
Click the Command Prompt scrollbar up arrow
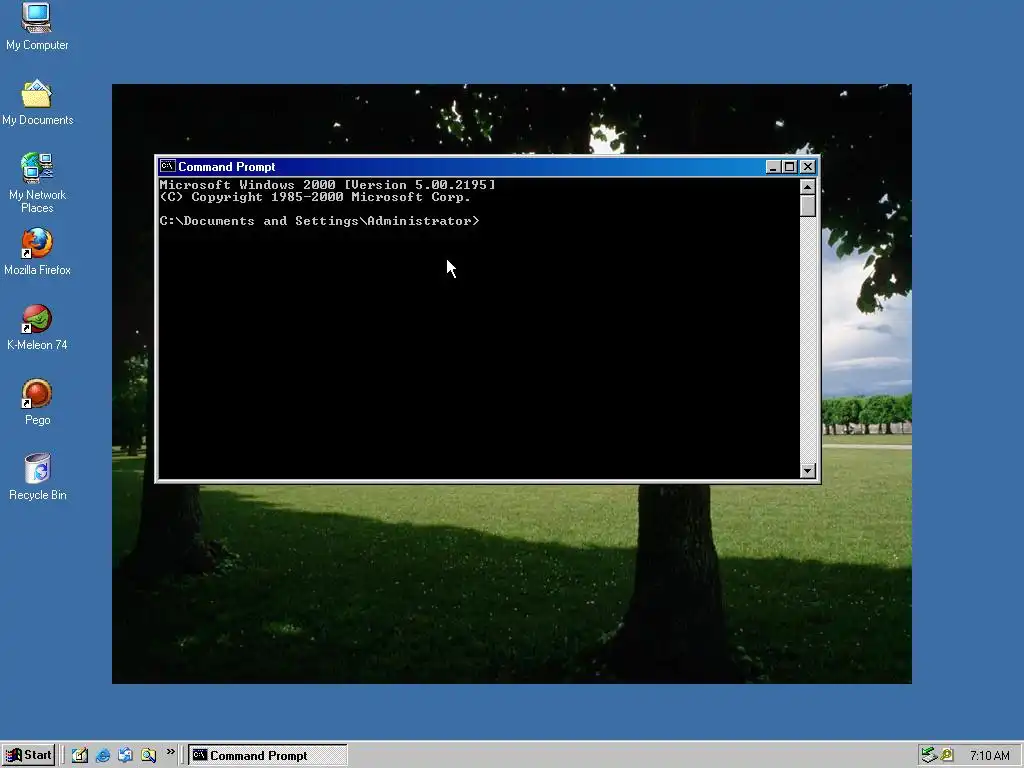pyautogui.click(x=808, y=187)
